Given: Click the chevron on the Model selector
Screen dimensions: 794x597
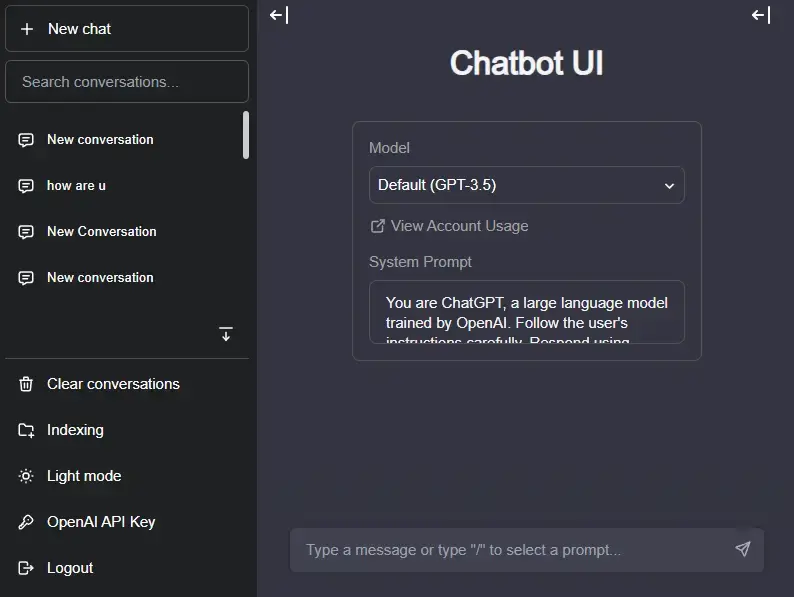Looking at the screenshot, I should coord(669,186).
